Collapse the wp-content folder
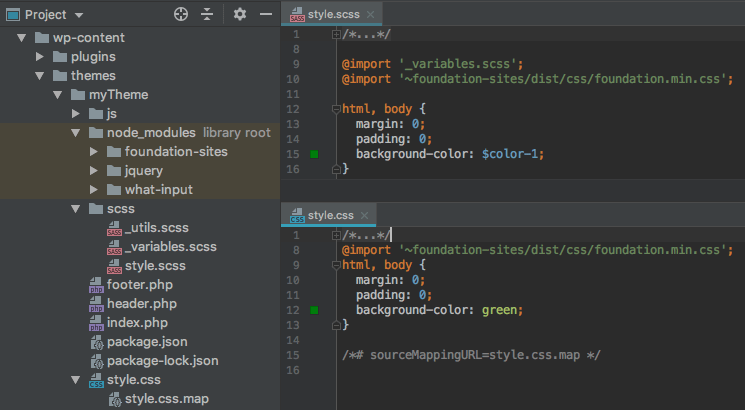 point(21,38)
